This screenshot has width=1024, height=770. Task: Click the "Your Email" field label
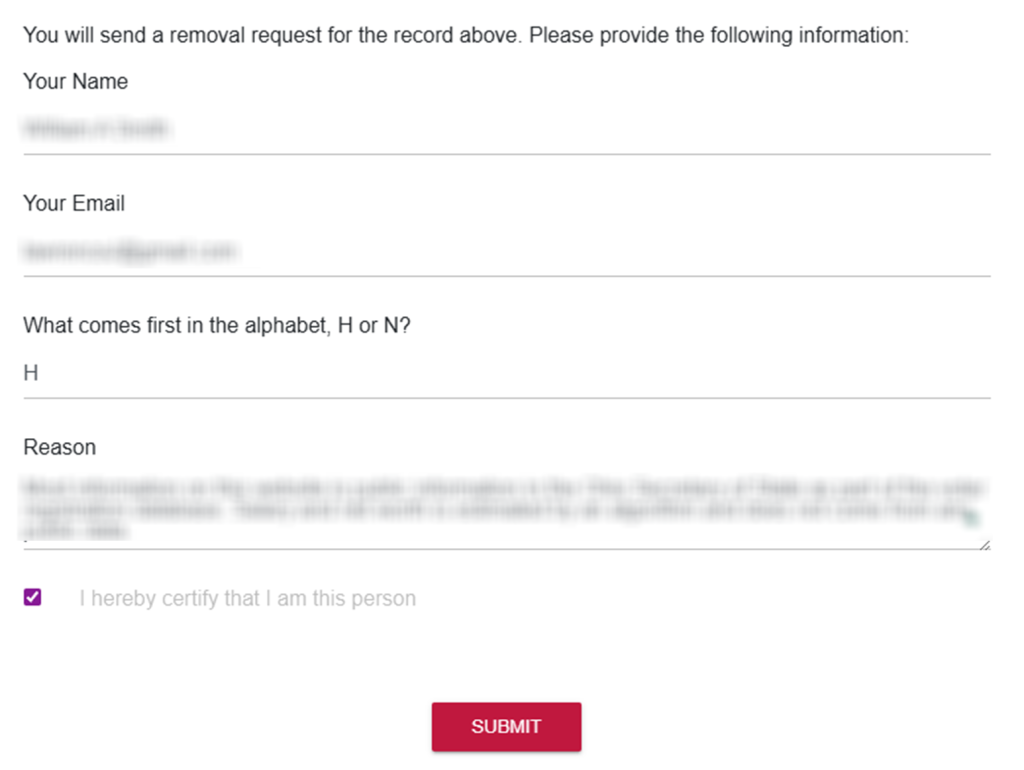point(74,204)
